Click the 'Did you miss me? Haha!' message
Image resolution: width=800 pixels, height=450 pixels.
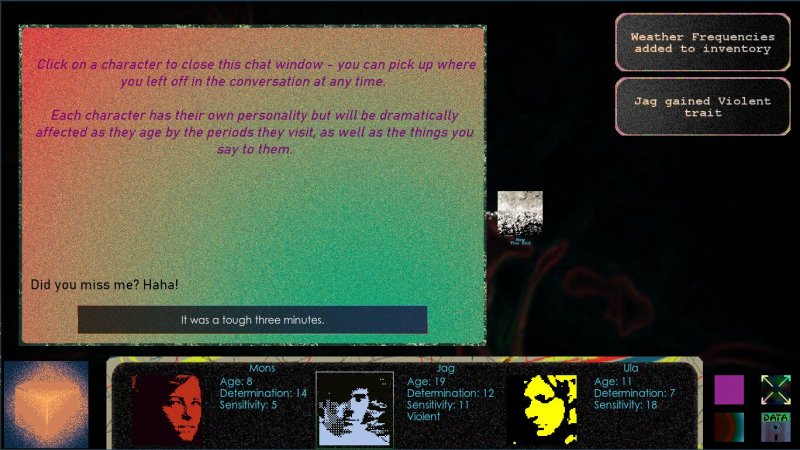point(105,285)
